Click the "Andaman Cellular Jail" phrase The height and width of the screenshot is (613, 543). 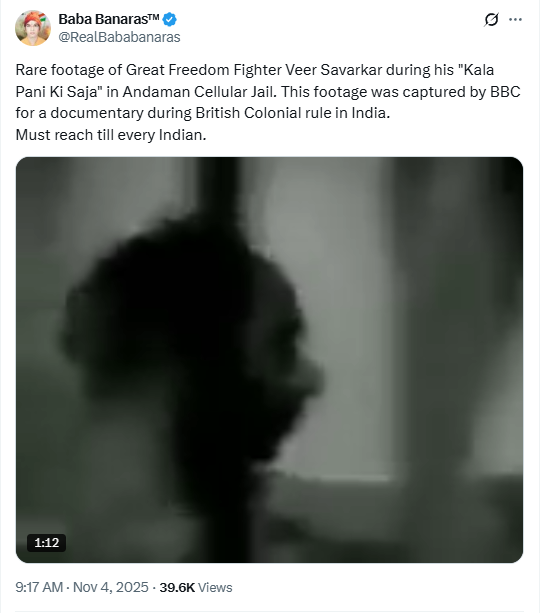pos(197,92)
